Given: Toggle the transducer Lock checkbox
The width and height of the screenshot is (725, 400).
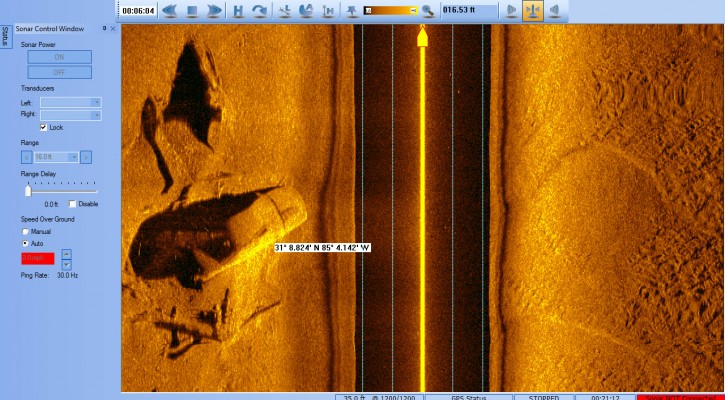Looking at the screenshot, I should pos(43,128).
